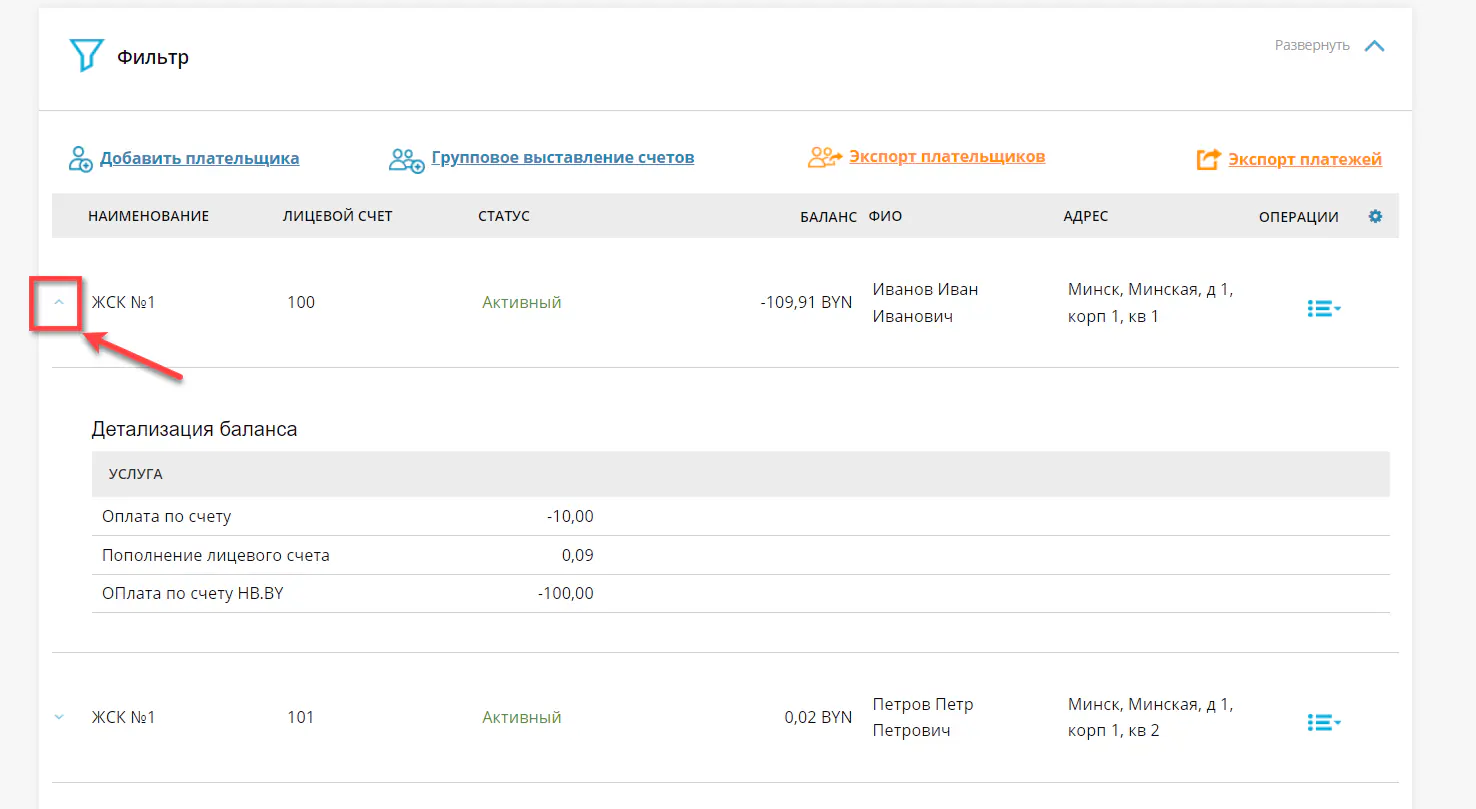Collapse balance details for account 100
This screenshot has width=1476, height=809.
[x=59, y=302]
